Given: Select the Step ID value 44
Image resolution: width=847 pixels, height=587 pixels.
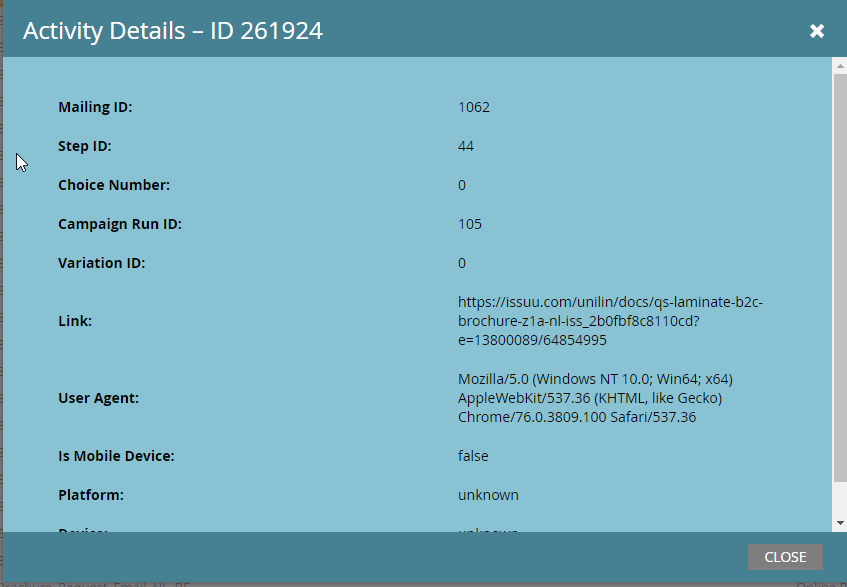Looking at the screenshot, I should (x=466, y=146).
